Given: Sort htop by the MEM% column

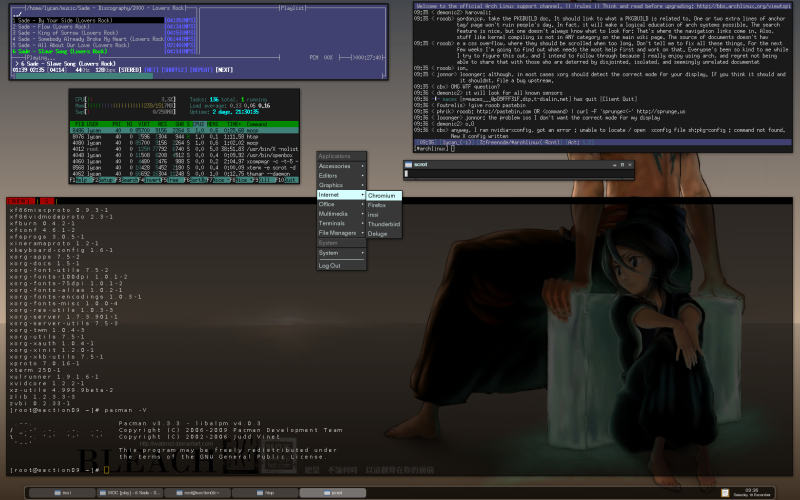Looking at the screenshot, I should (213, 124).
